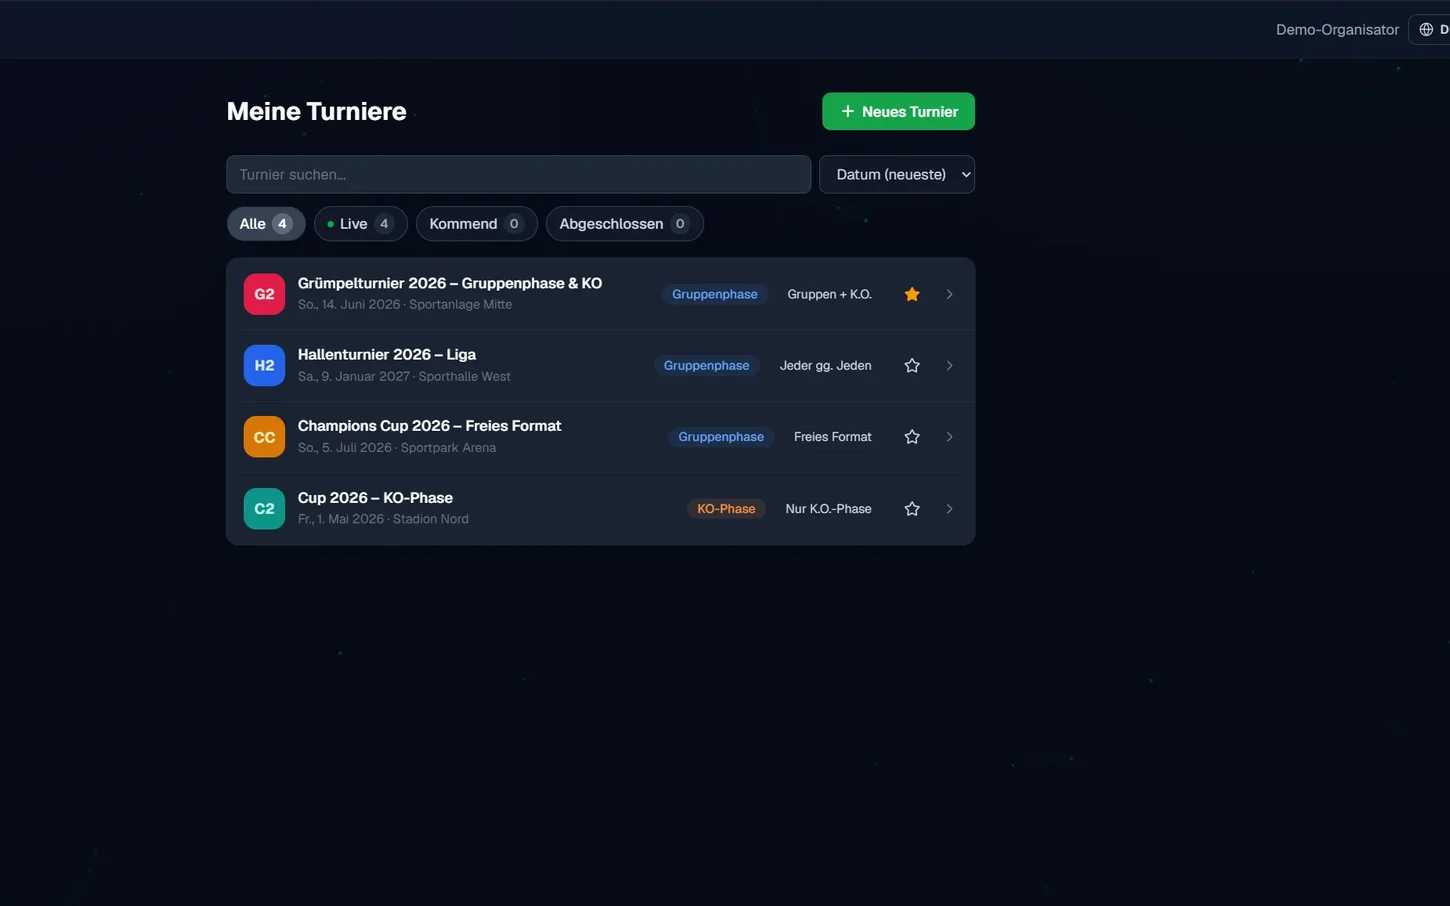
Task: Switch to the Live filter tab
Action: pyautogui.click(x=361, y=224)
